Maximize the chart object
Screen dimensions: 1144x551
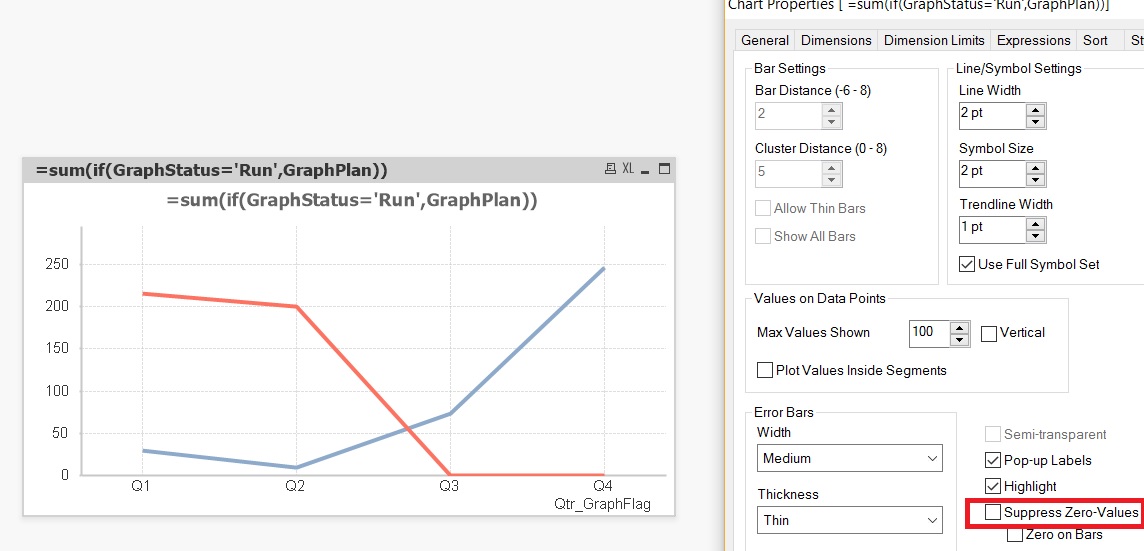(x=663, y=169)
